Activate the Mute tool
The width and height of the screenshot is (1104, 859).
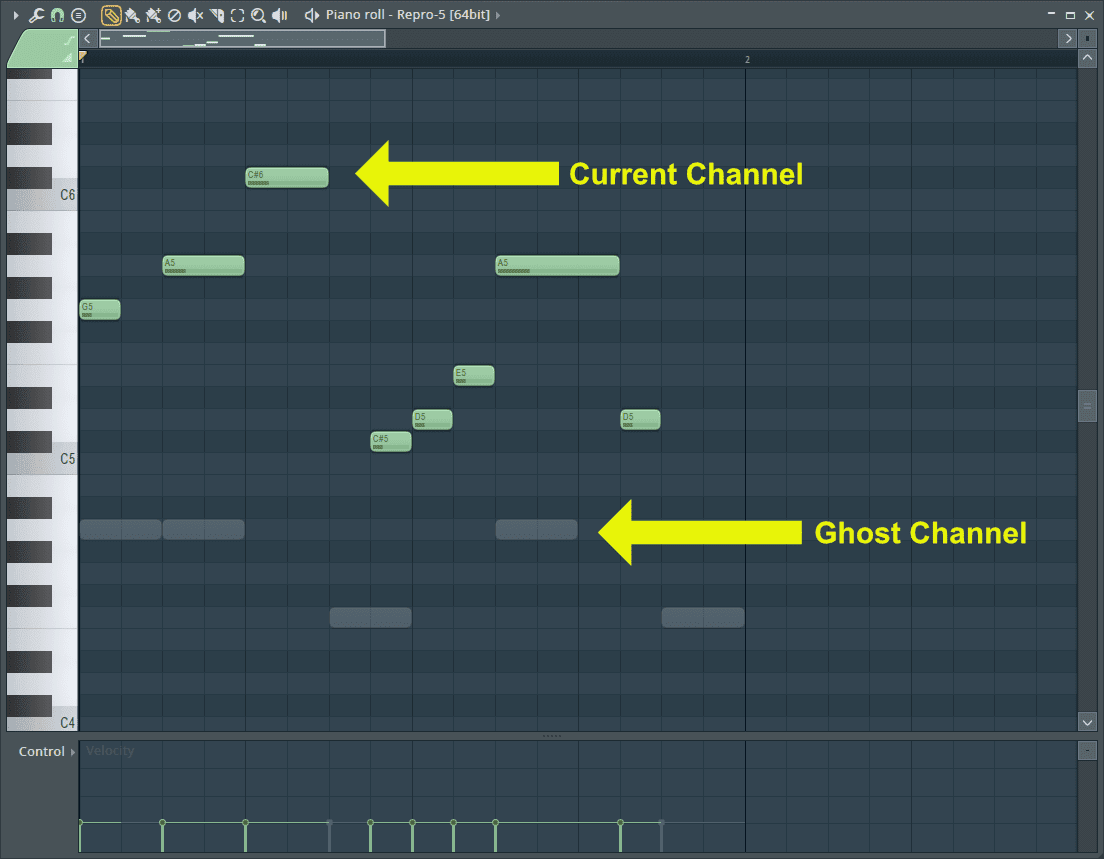pos(193,15)
